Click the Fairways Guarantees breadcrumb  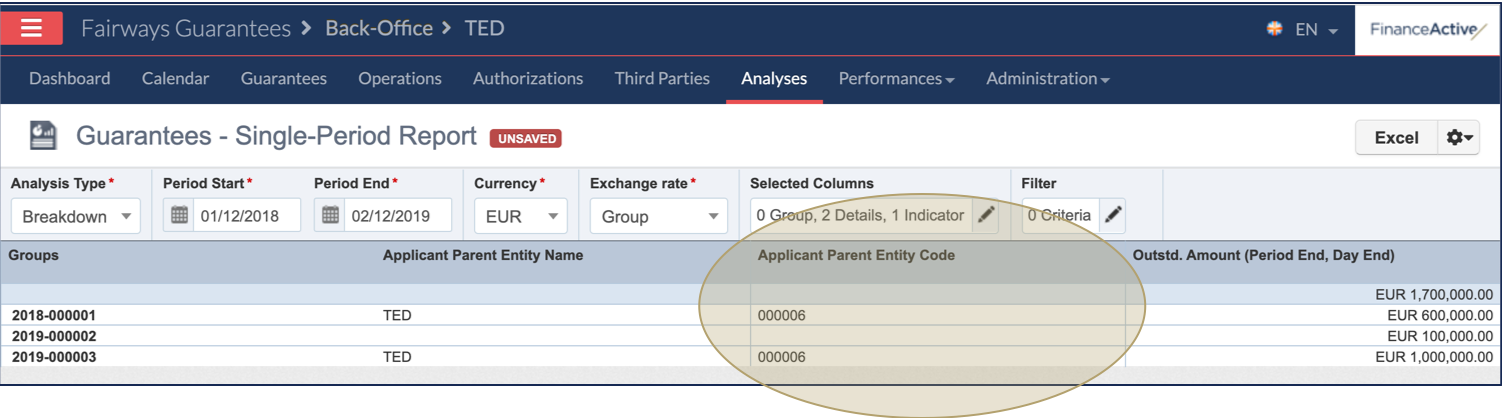tap(186, 28)
